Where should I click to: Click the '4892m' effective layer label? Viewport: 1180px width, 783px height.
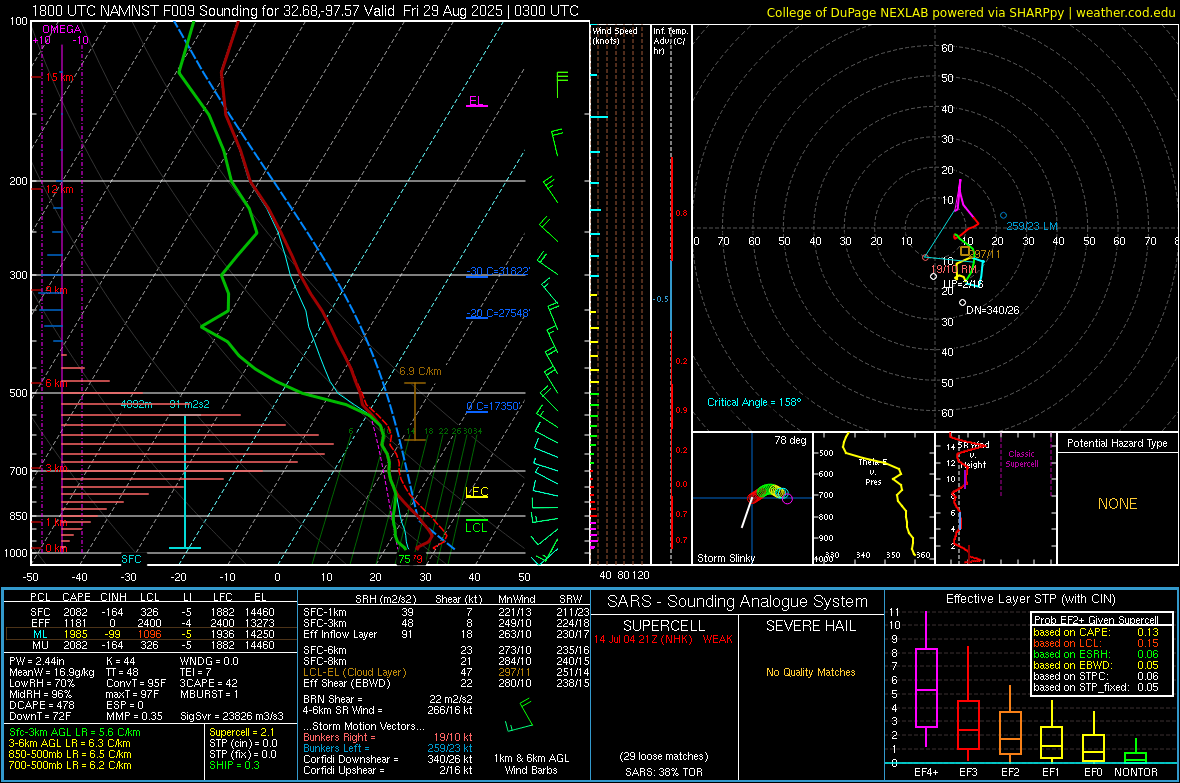pyautogui.click(x=137, y=404)
